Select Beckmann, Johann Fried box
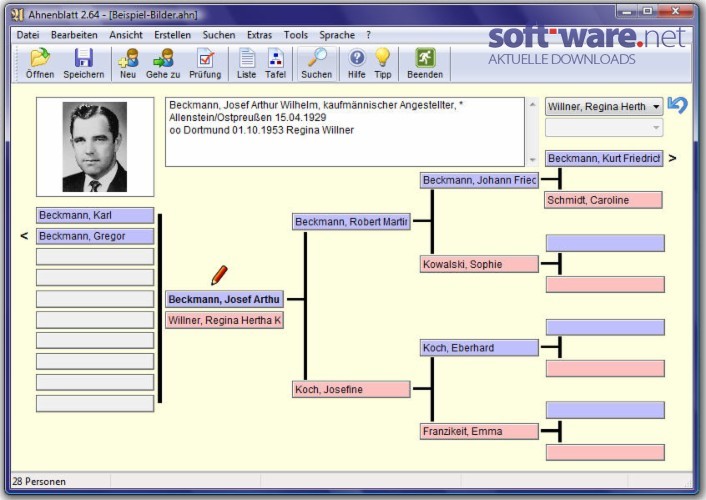This screenshot has height=500, width=706. (x=479, y=180)
